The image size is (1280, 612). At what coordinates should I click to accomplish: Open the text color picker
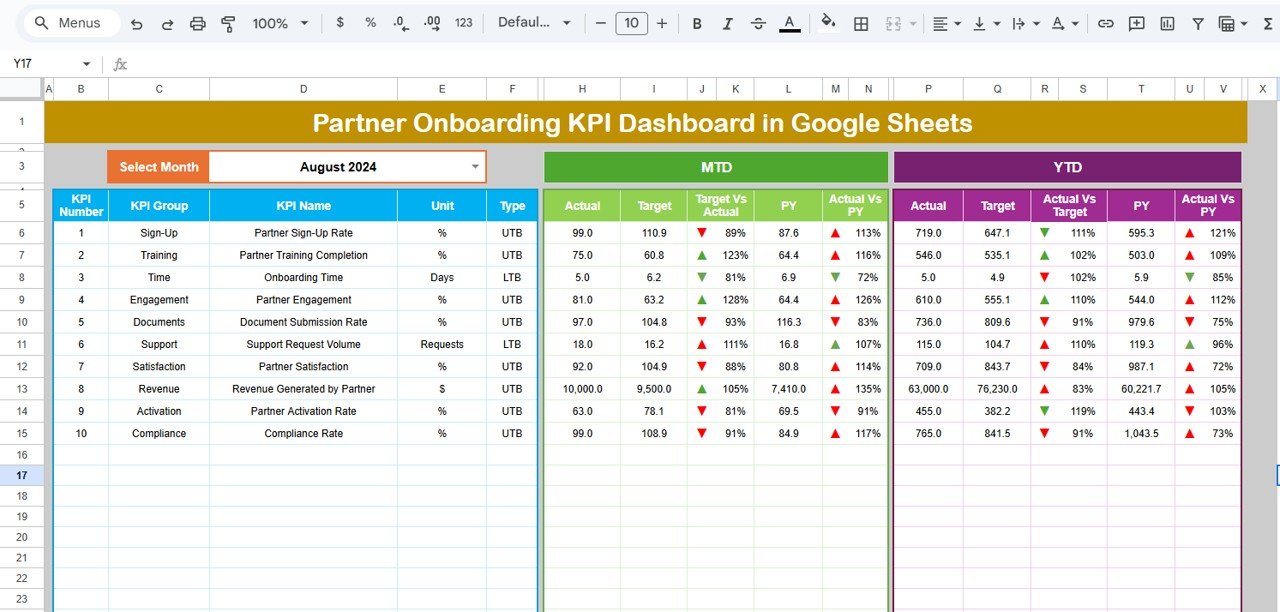(789, 22)
